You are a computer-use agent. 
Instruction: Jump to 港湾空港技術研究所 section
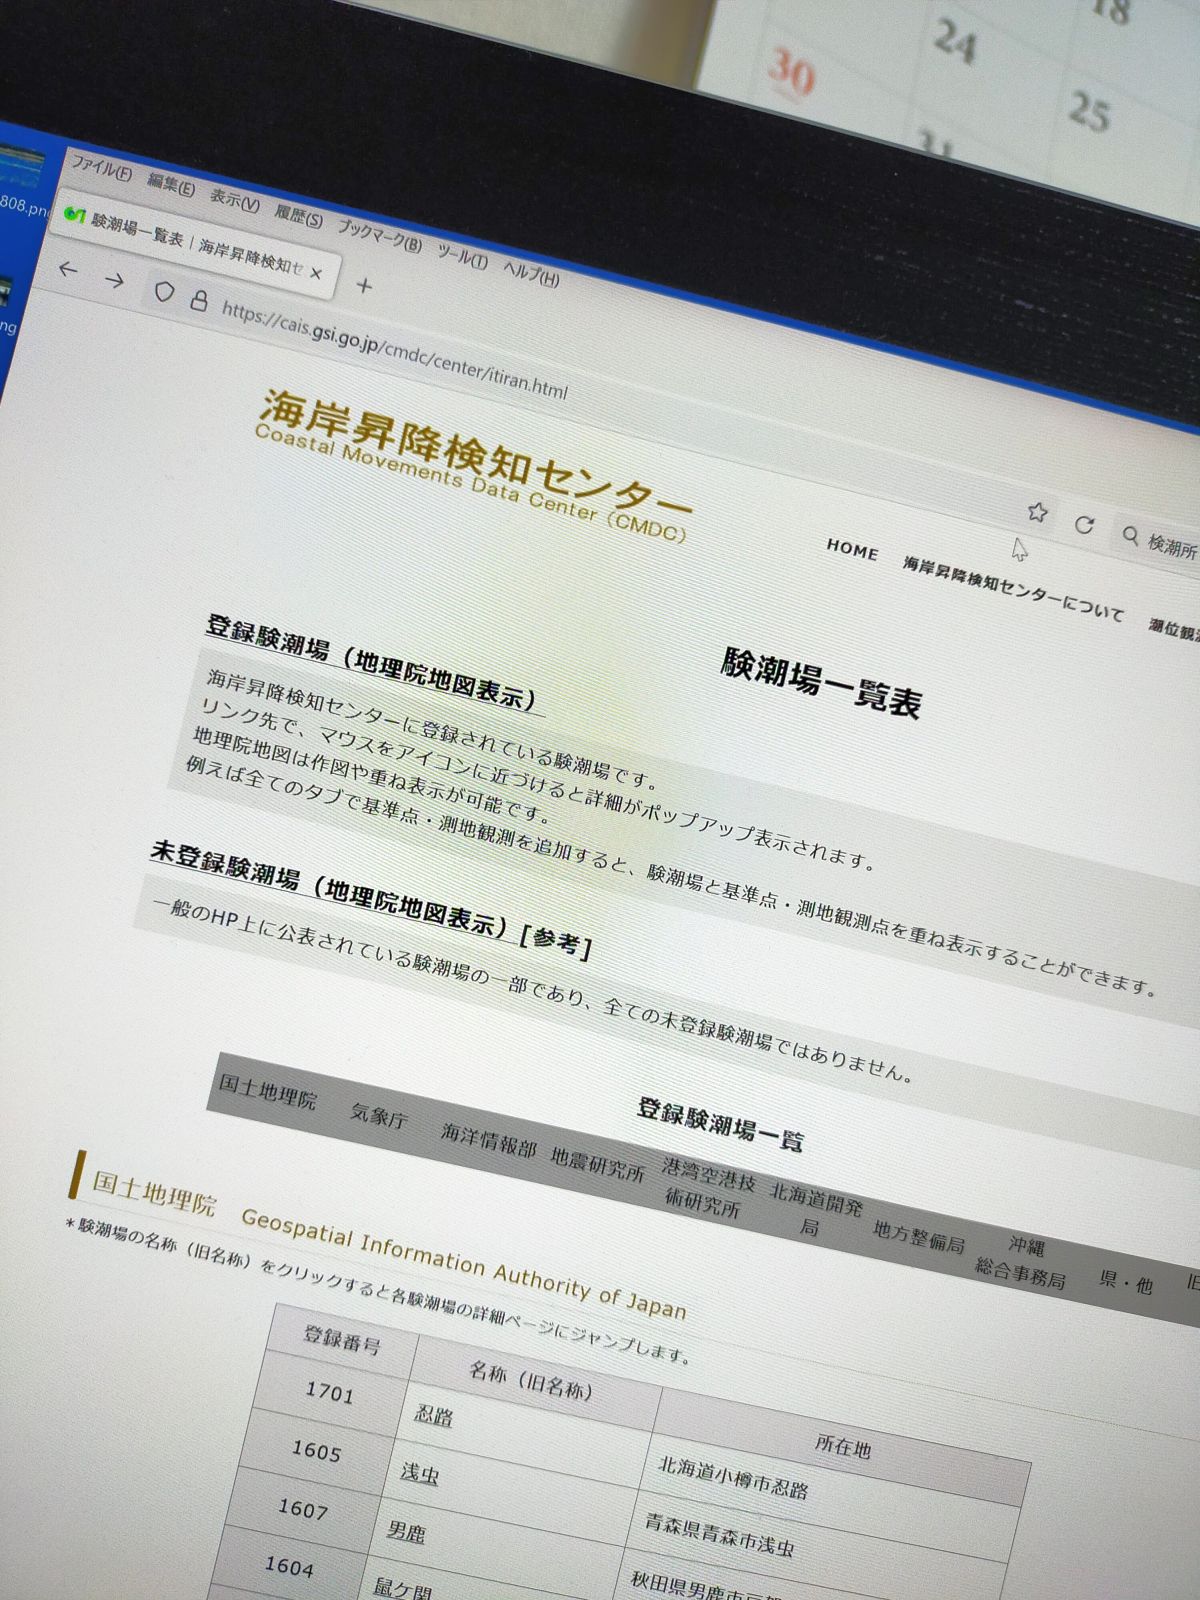(x=706, y=1188)
